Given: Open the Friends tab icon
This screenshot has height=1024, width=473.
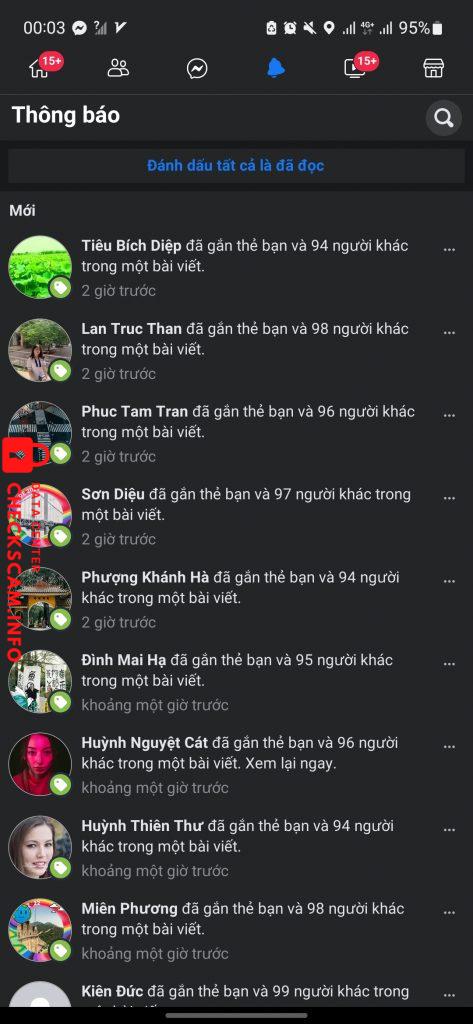Looking at the screenshot, I should pos(118,68).
